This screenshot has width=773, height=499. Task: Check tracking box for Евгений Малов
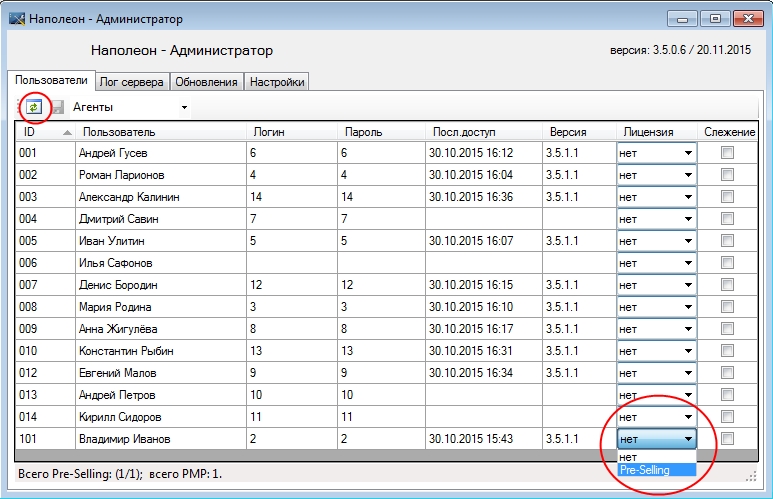[727, 373]
